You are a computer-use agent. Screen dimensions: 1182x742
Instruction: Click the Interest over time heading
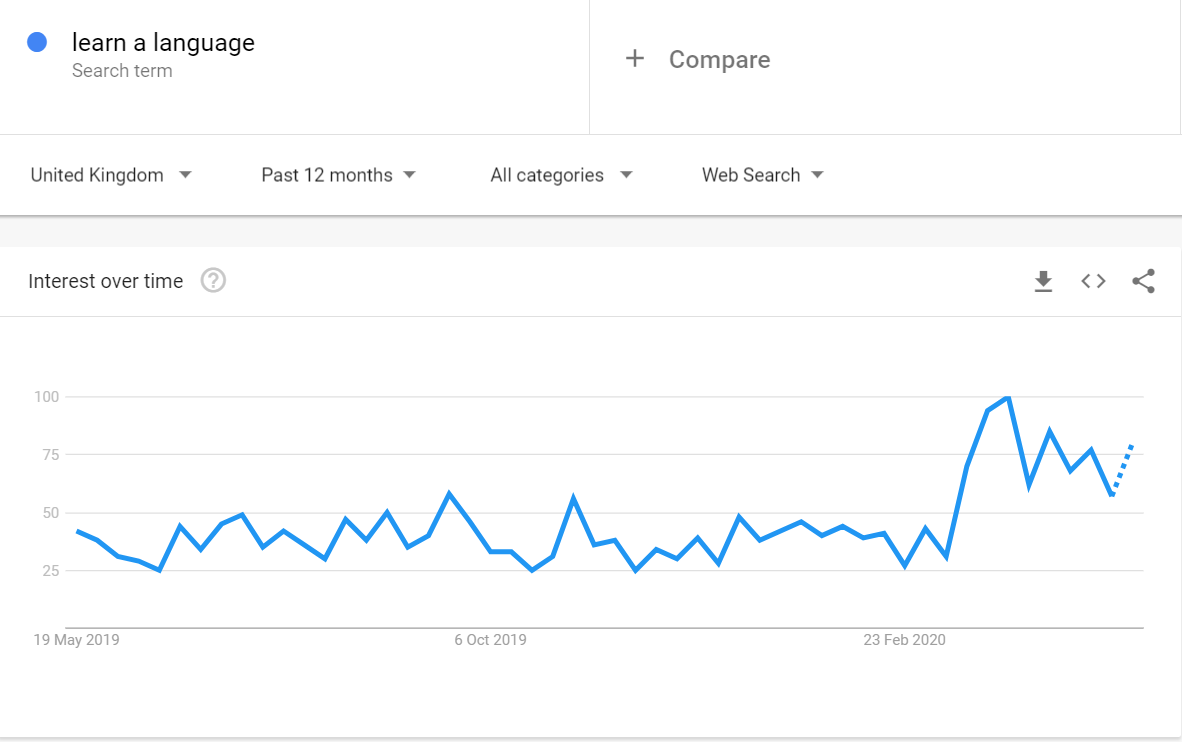106,281
